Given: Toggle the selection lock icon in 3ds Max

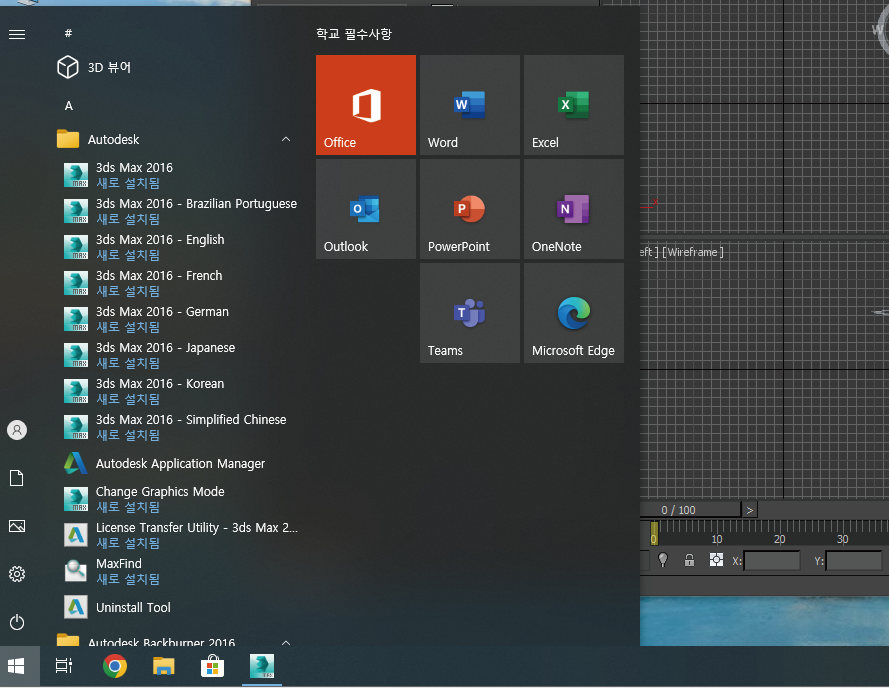Looking at the screenshot, I should coord(689,560).
